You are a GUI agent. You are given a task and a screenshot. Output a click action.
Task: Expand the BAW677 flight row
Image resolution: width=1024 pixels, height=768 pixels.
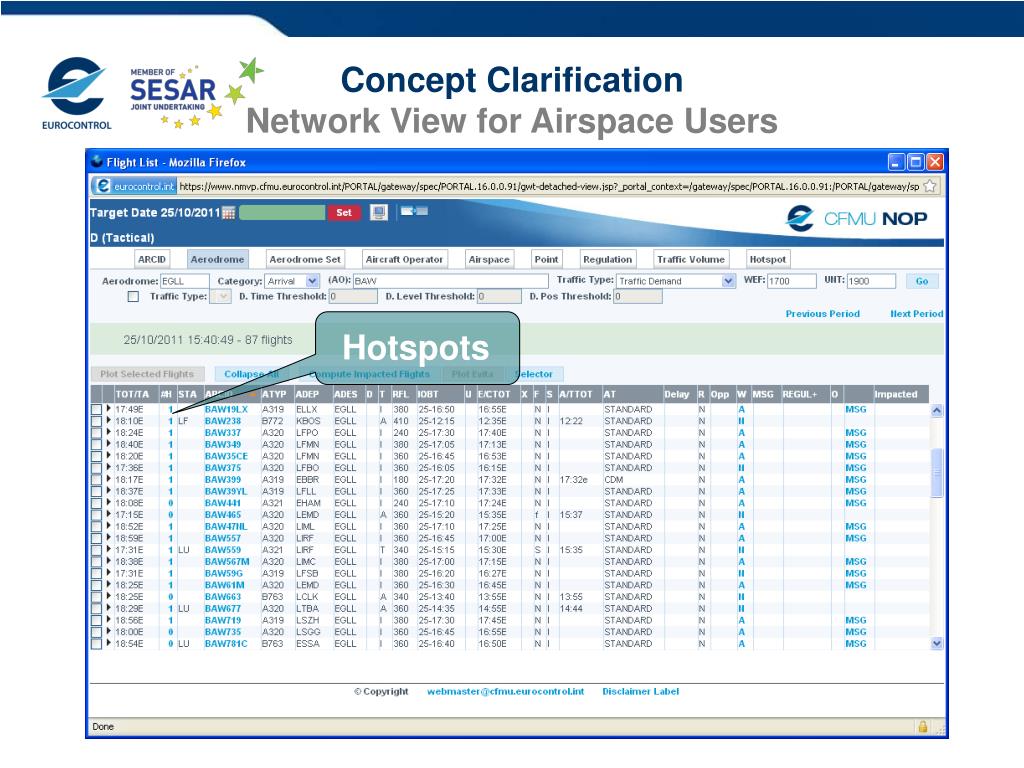pos(108,608)
